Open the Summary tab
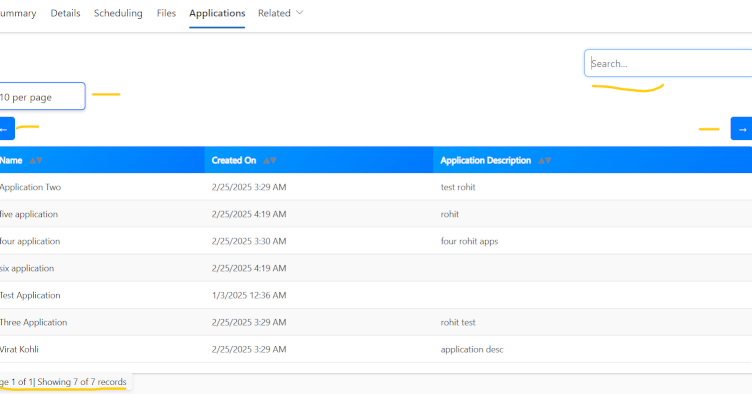The height and width of the screenshot is (394, 752). 18,13
